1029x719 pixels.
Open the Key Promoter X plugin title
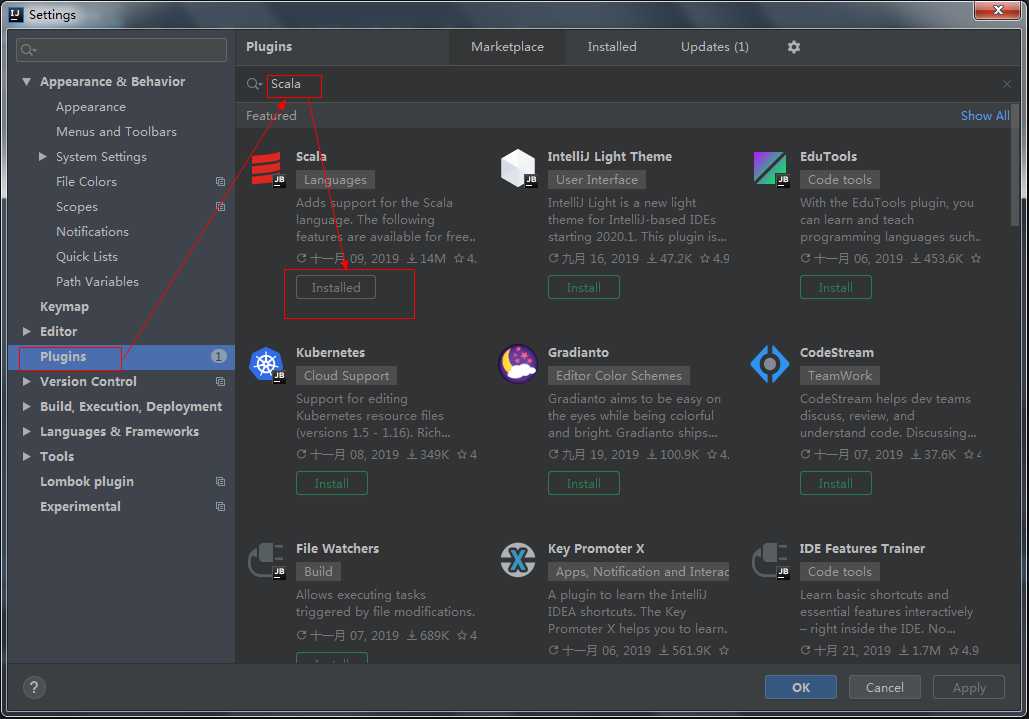(596, 548)
